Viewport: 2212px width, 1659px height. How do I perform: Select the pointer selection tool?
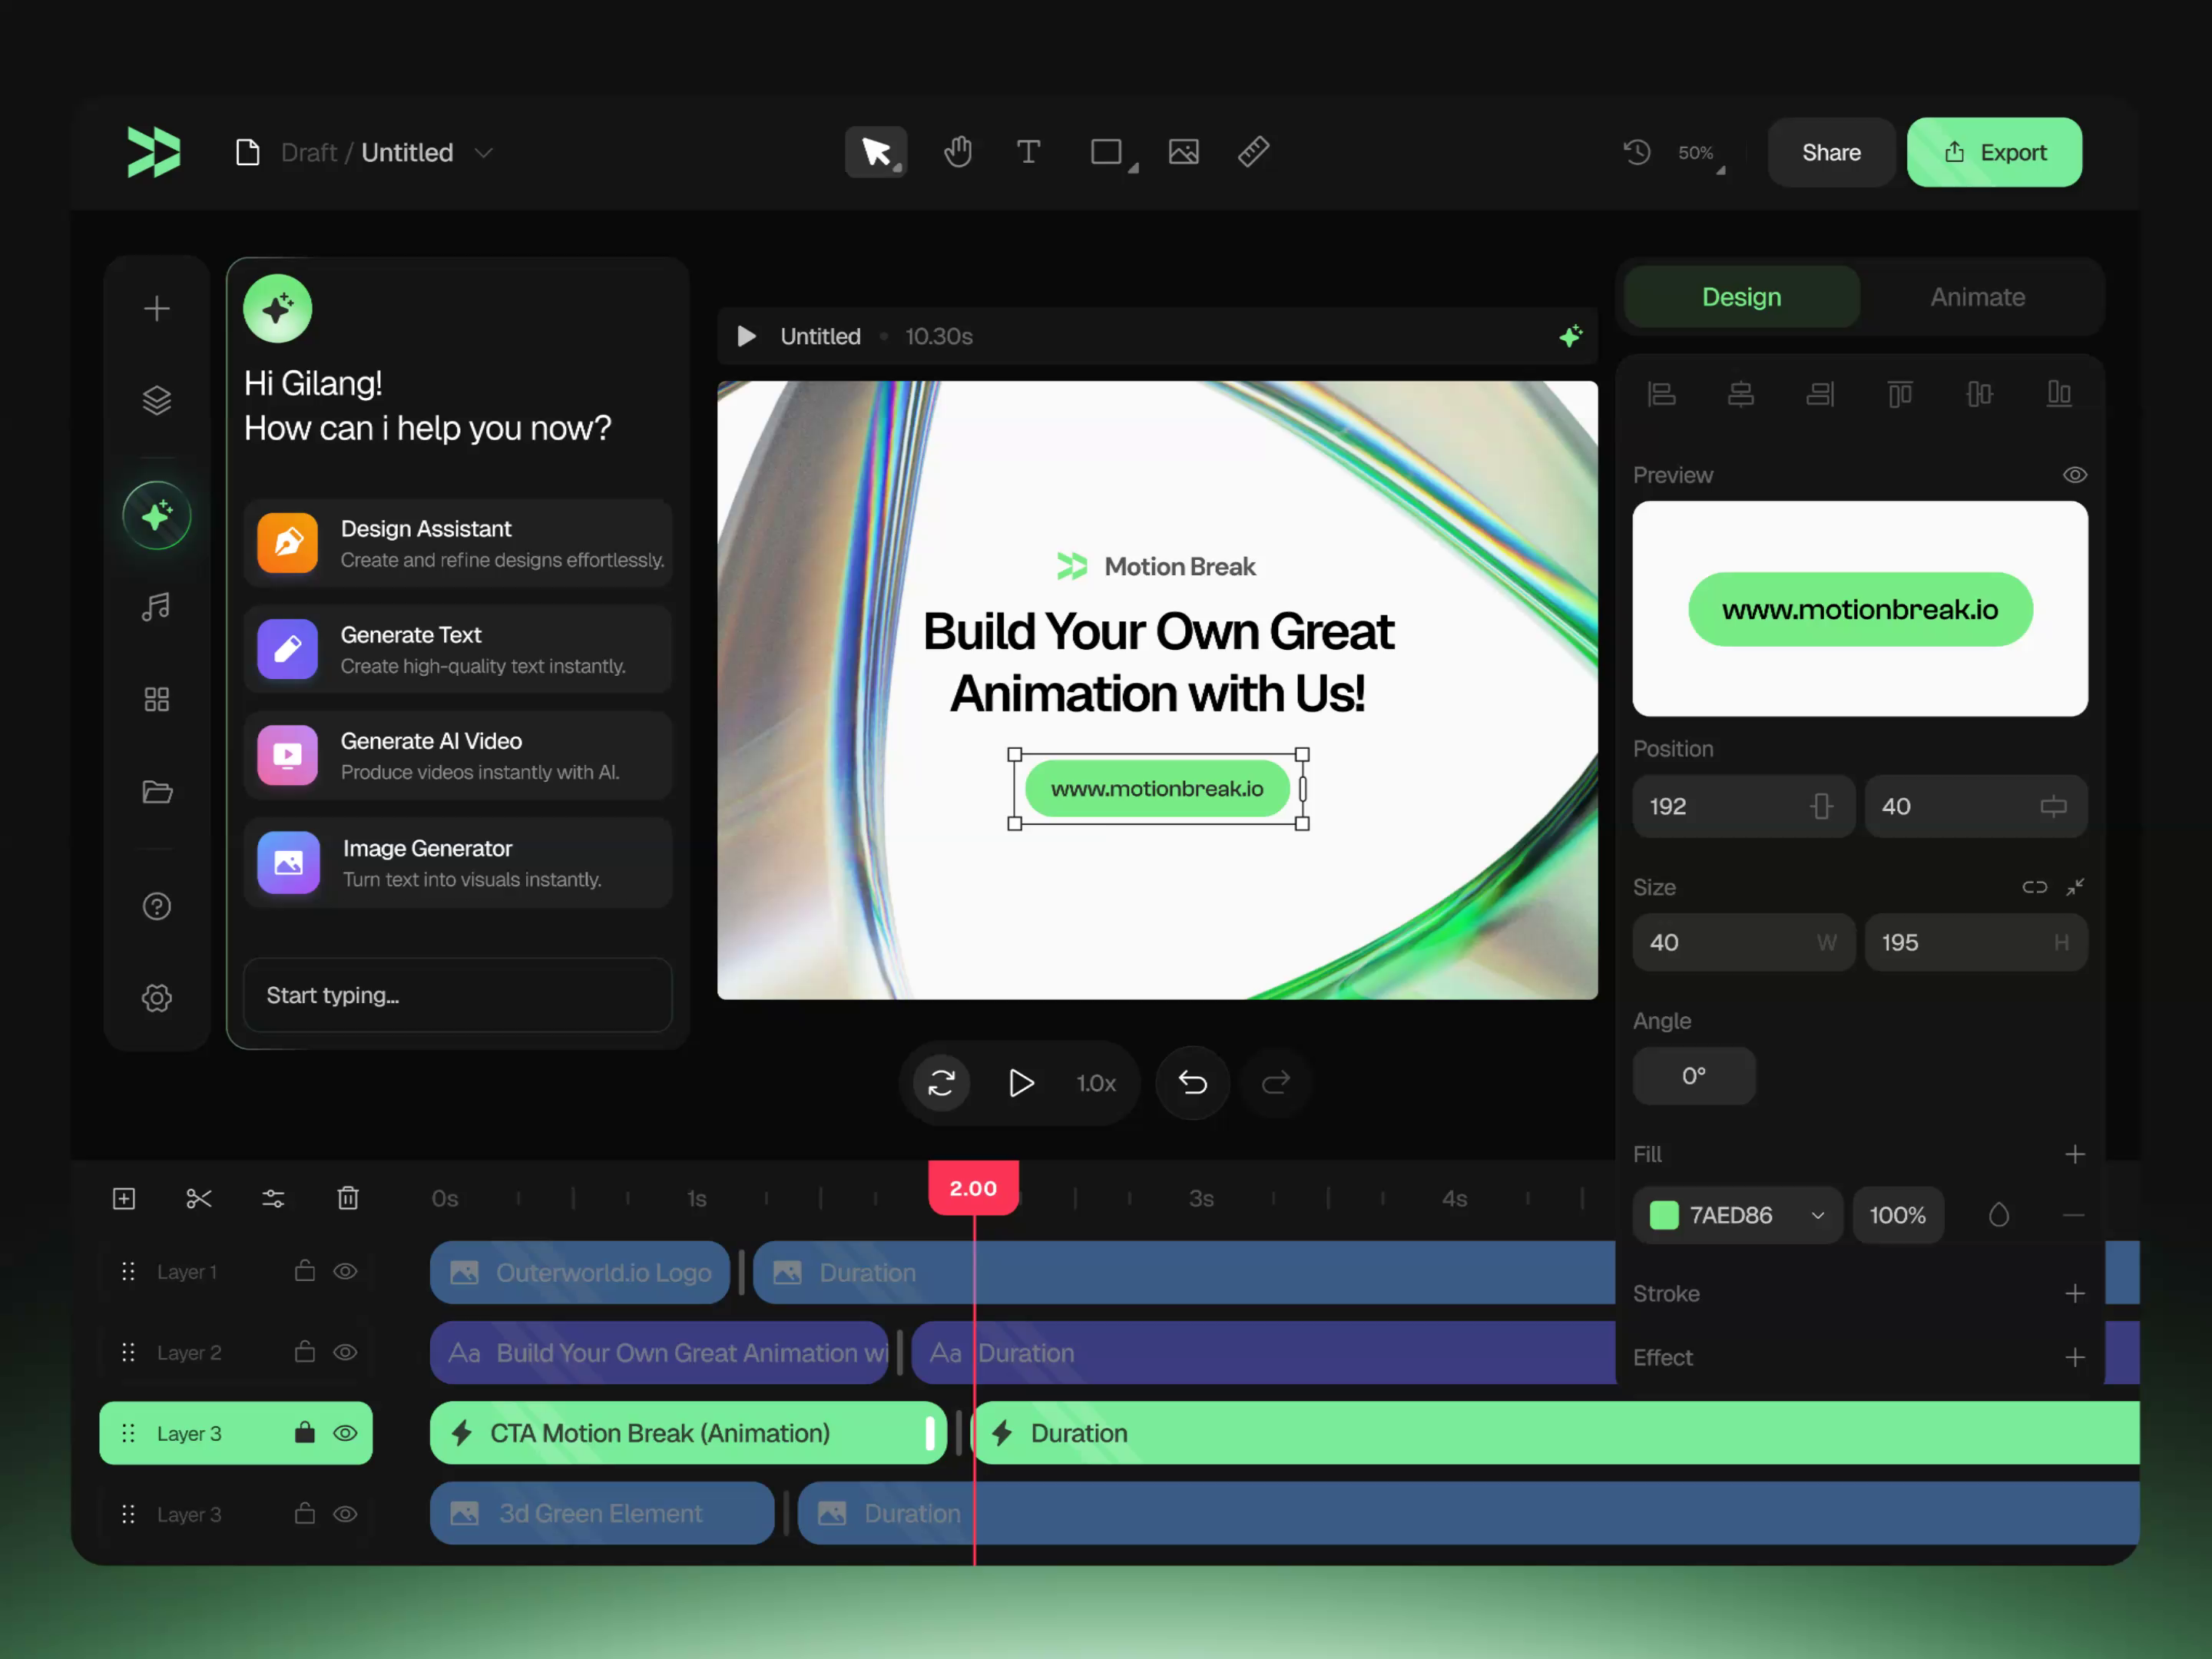[x=875, y=152]
